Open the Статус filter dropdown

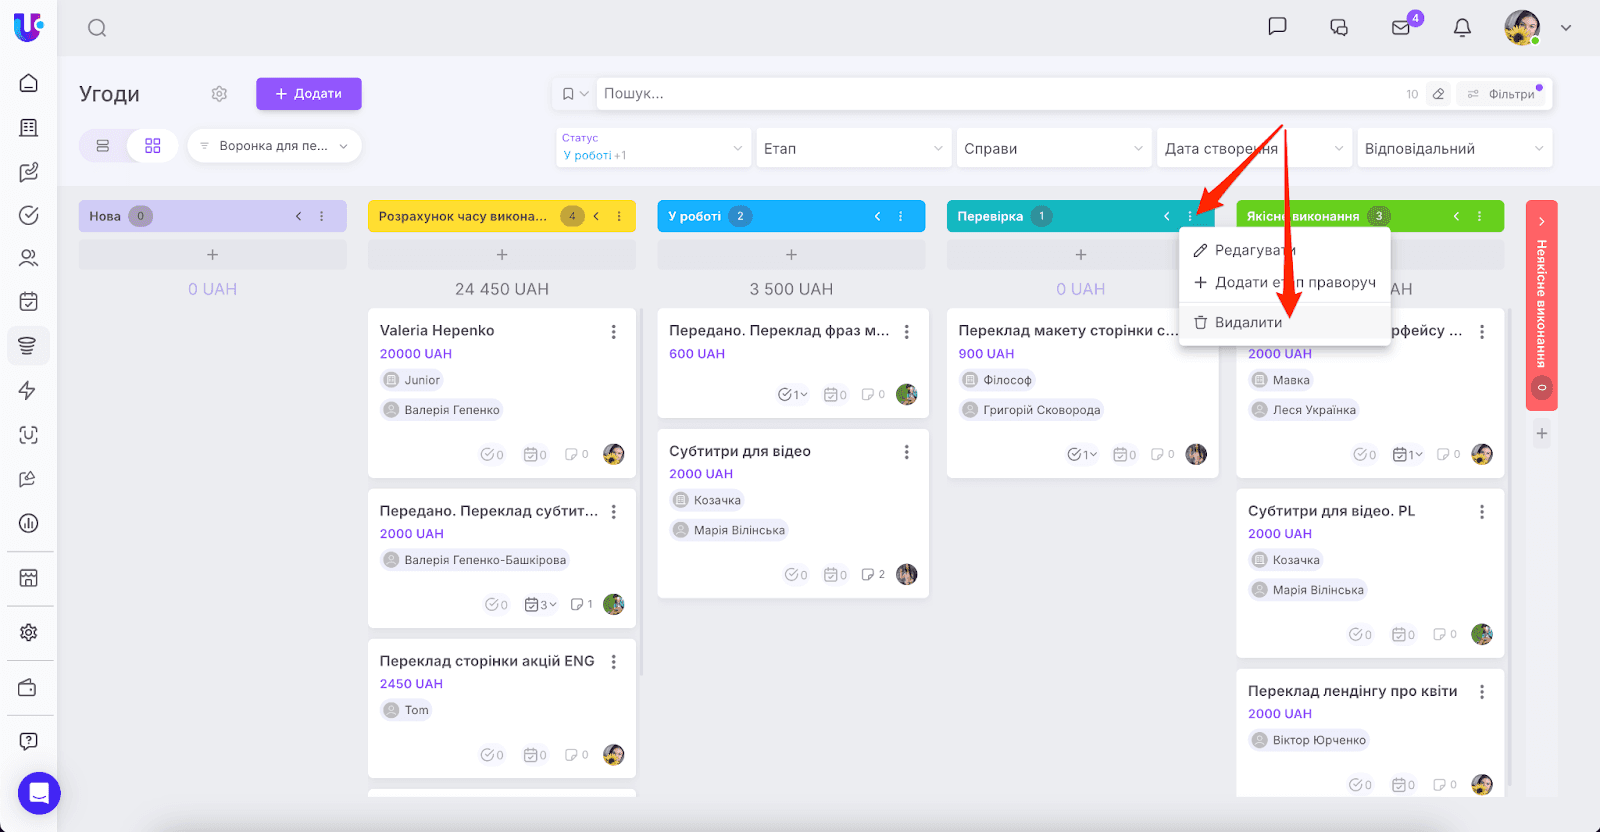(653, 148)
